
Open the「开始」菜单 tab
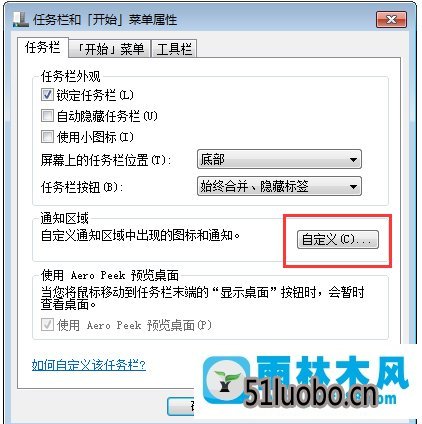(110, 49)
